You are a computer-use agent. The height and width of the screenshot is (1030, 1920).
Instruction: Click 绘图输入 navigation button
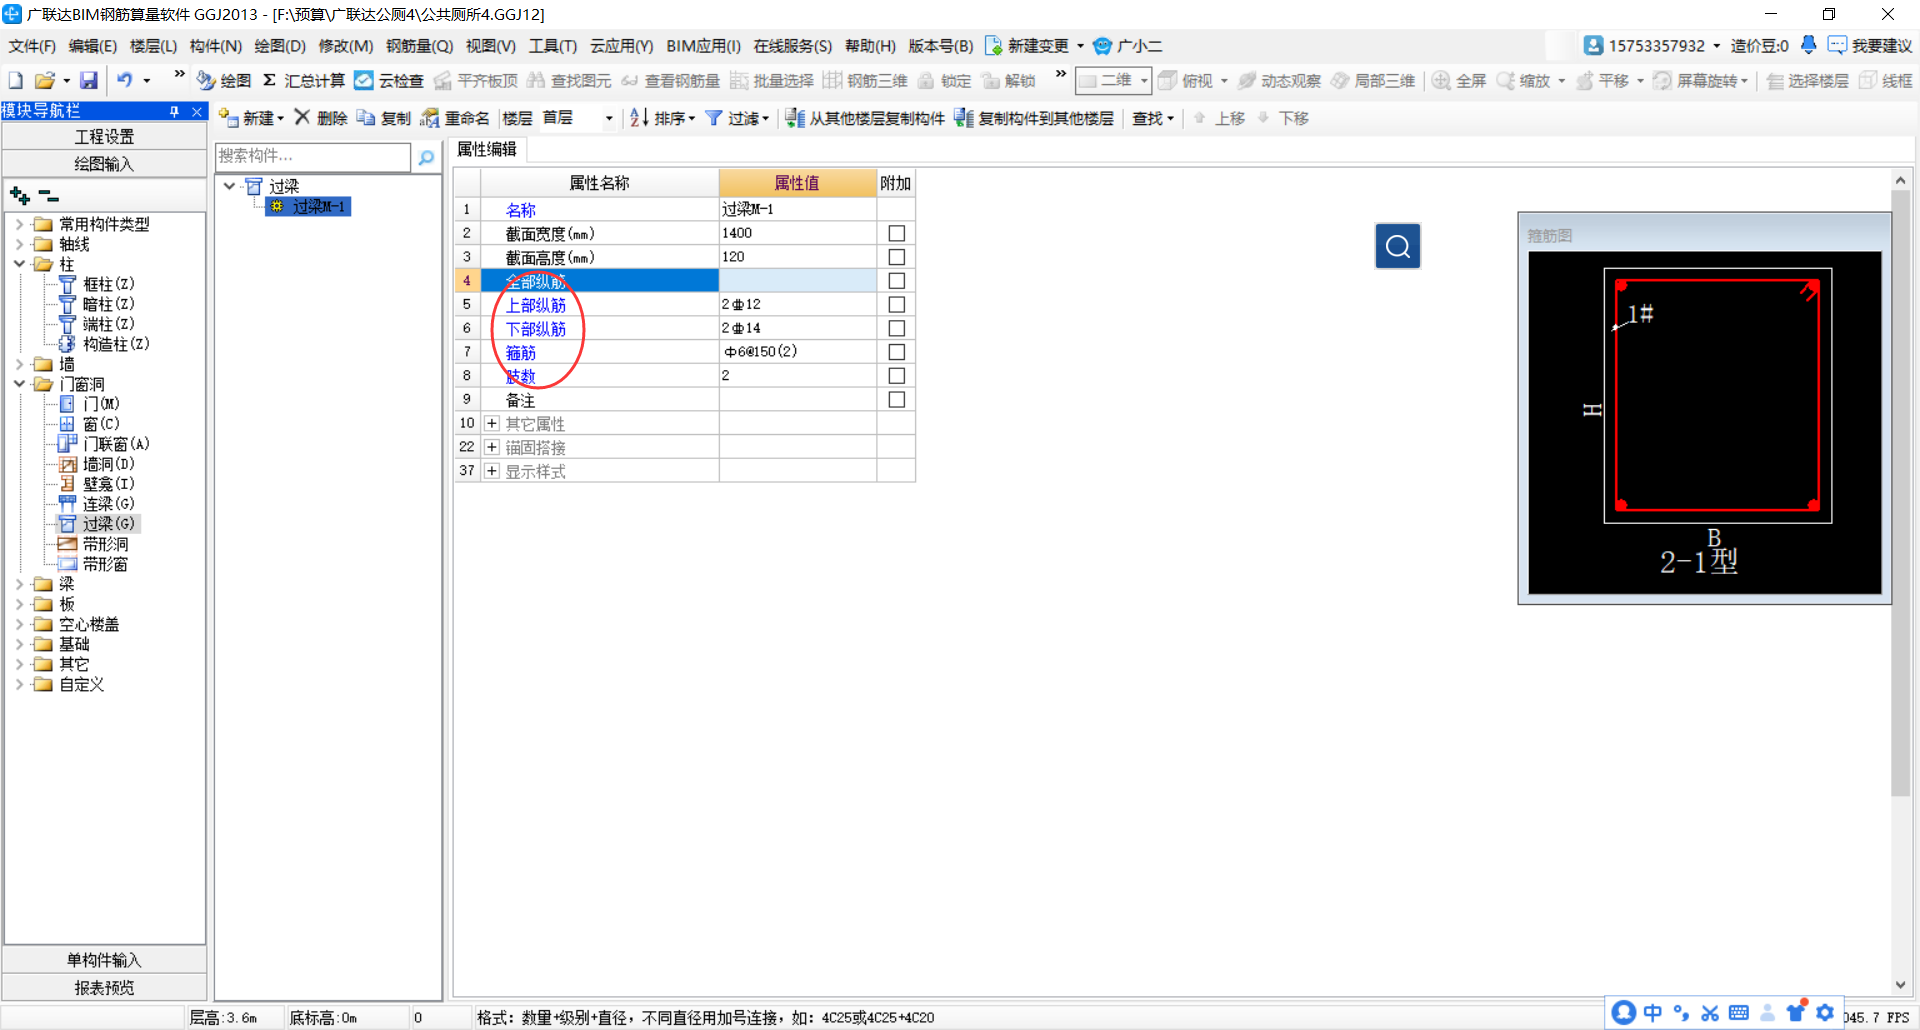104,164
